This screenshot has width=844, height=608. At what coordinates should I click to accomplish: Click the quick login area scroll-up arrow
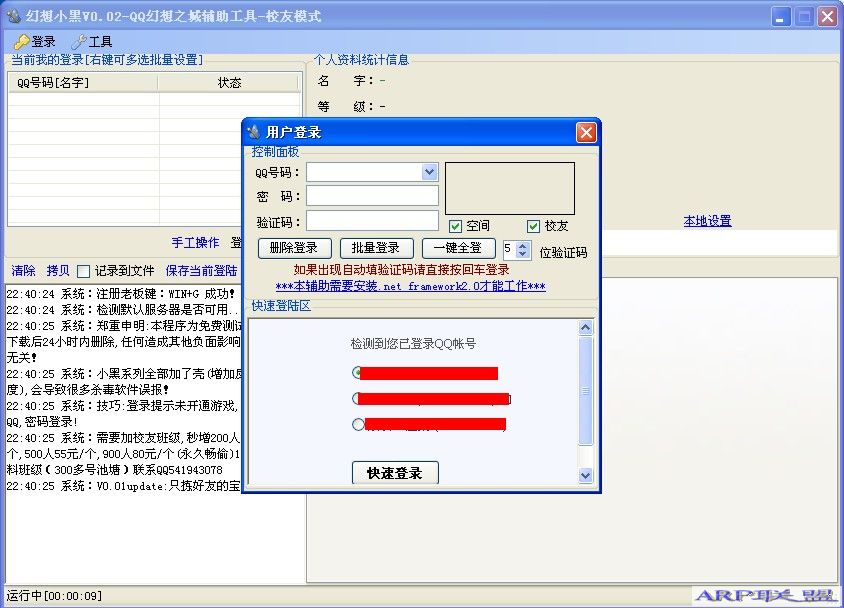586,328
